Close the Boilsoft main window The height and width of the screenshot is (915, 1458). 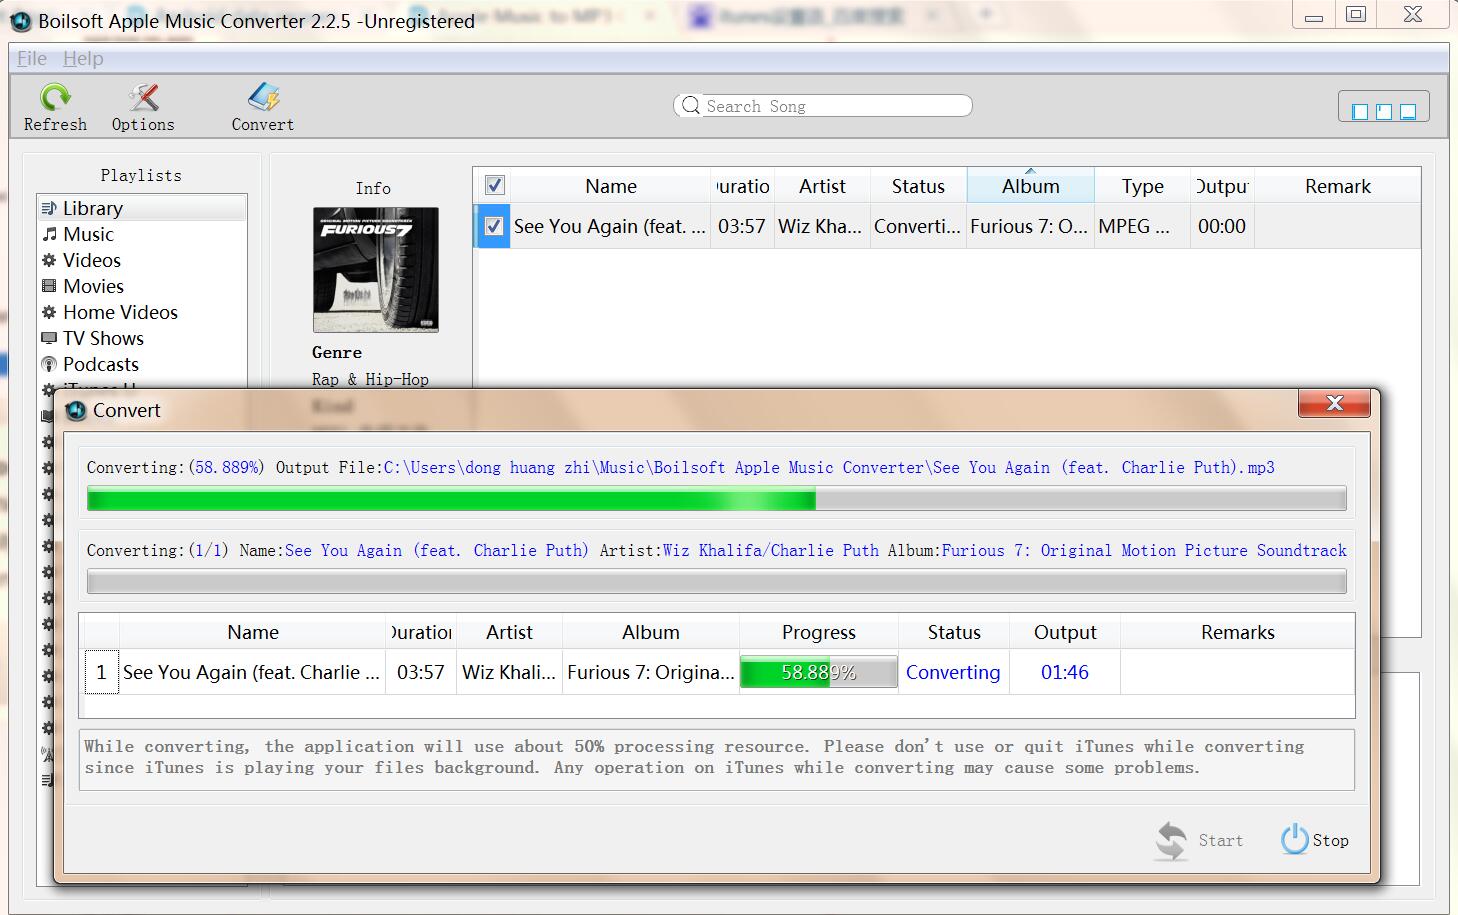click(1413, 15)
